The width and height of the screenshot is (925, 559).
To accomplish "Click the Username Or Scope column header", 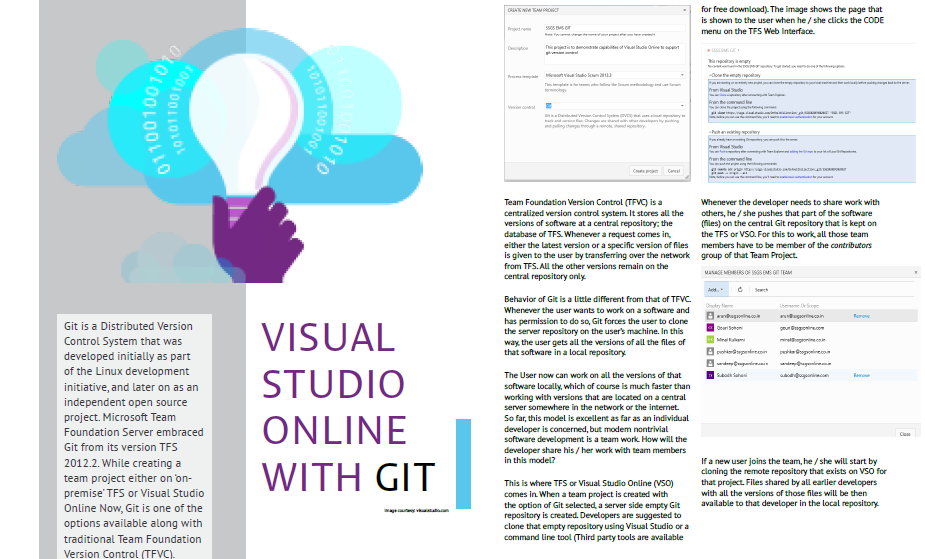I will click(799, 305).
